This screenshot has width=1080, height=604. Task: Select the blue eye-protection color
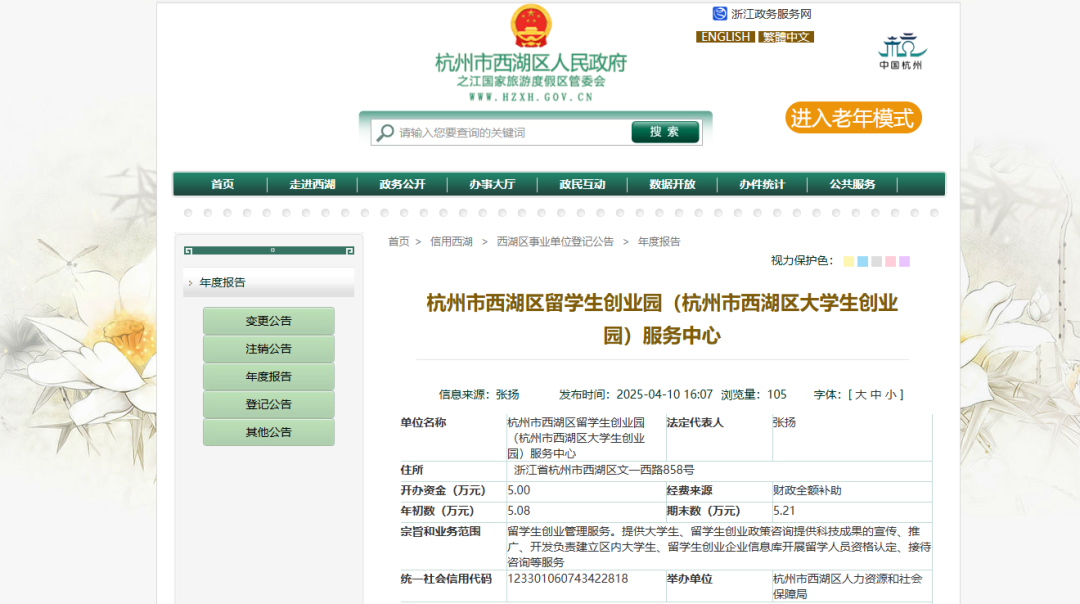click(863, 262)
